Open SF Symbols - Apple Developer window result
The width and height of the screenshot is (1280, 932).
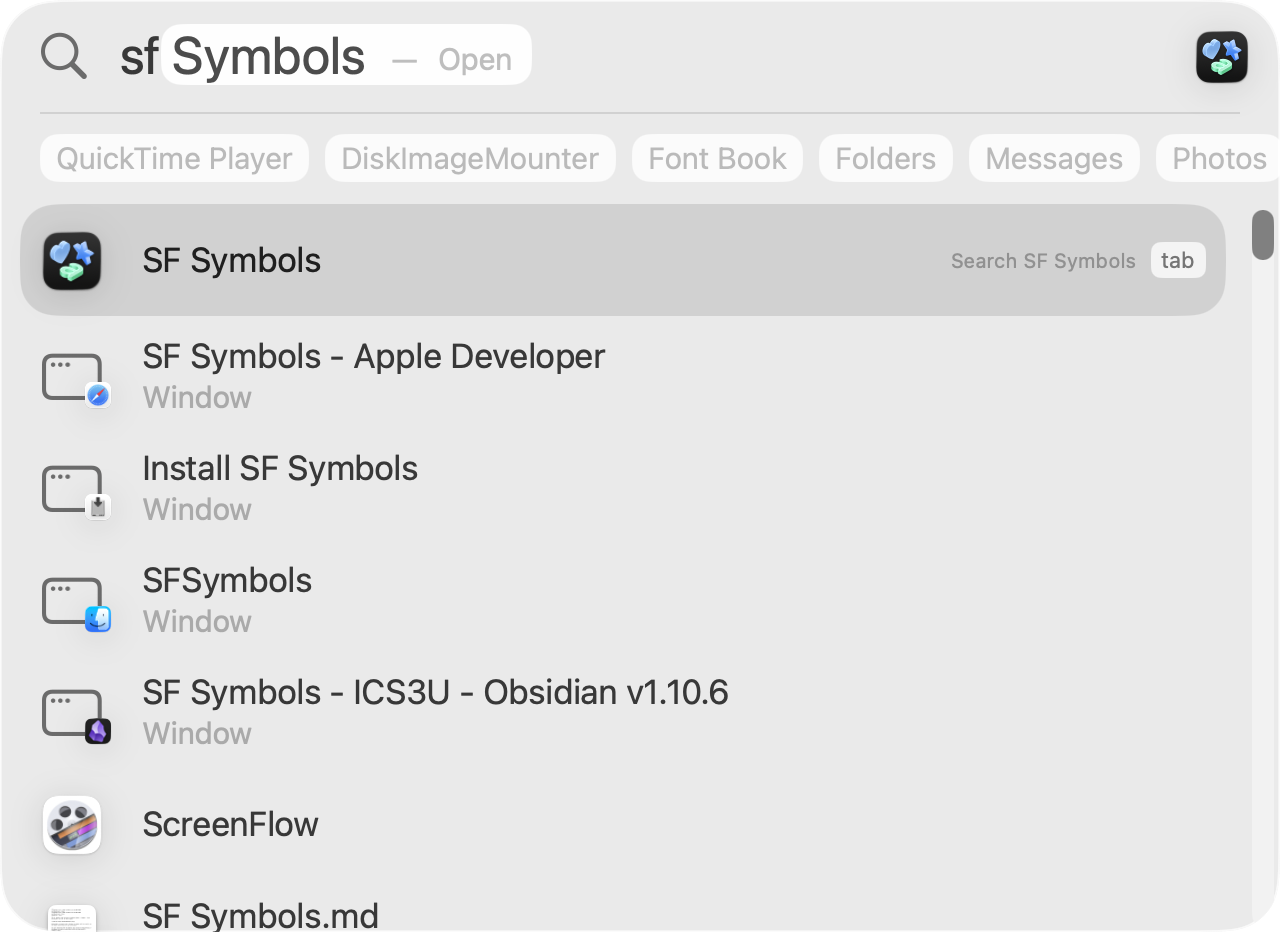click(x=374, y=357)
